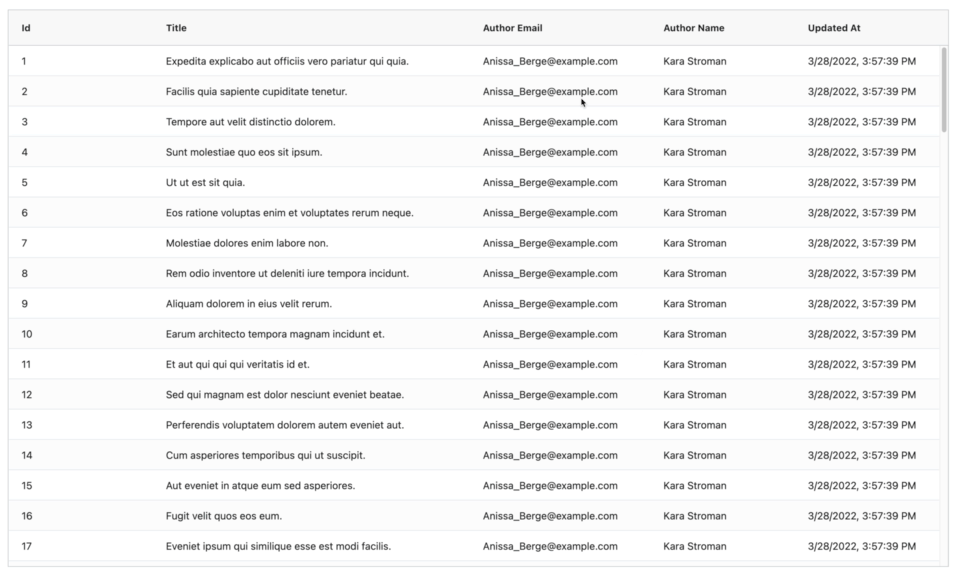Viewport: 960px width, 578px height.
Task: Select title 'Tempore aut velit distinctio dolorem.'
Action: 250,122
